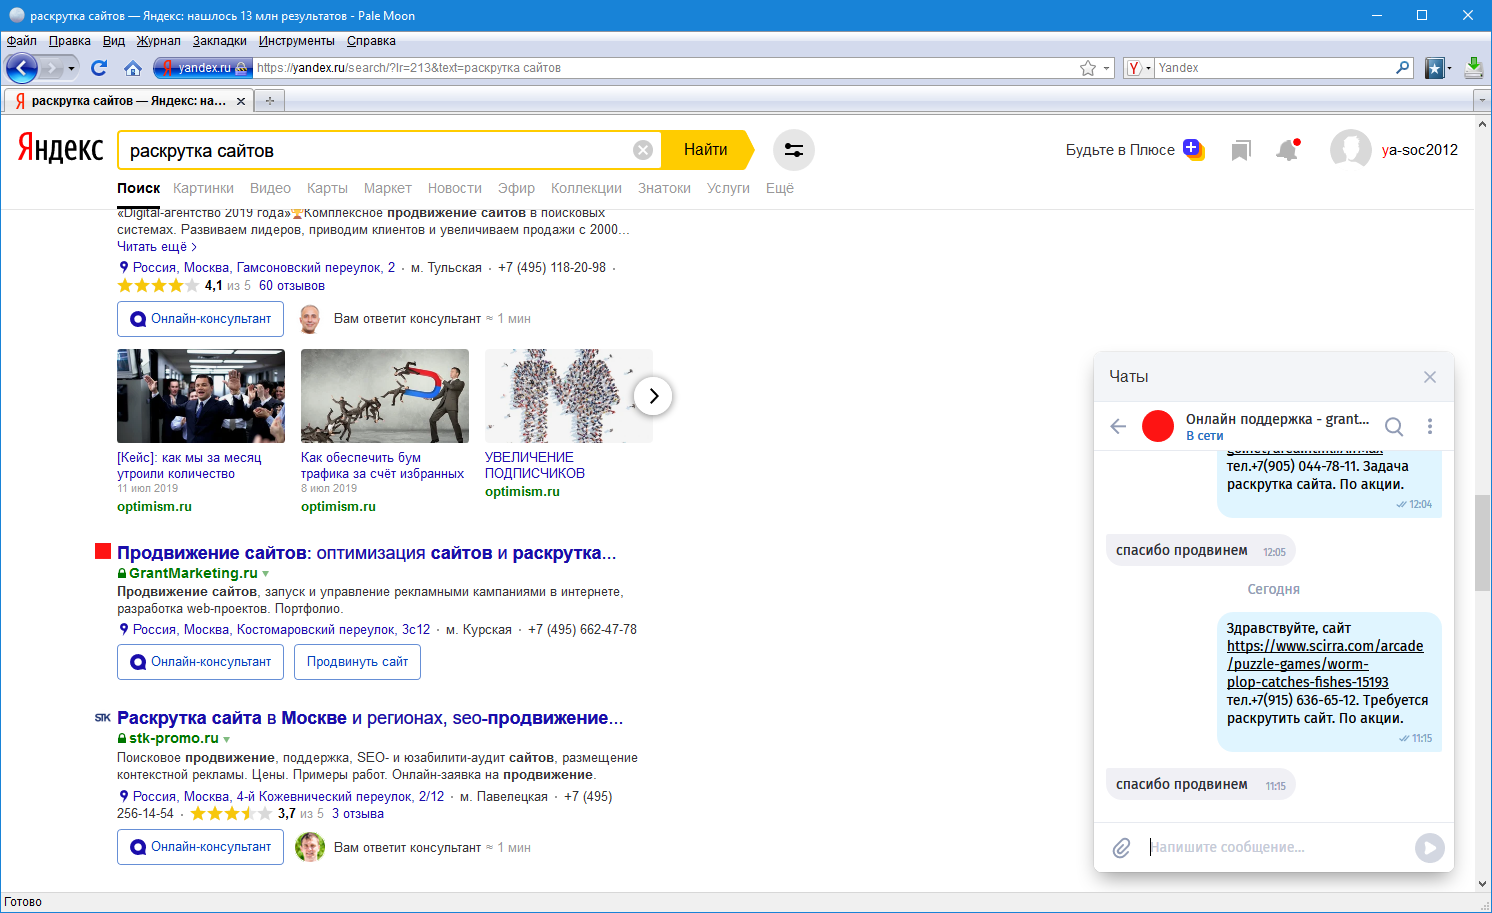Click the page vertical scrollbar thumb
This screenshot has height=913, width=1492.
1482,542
